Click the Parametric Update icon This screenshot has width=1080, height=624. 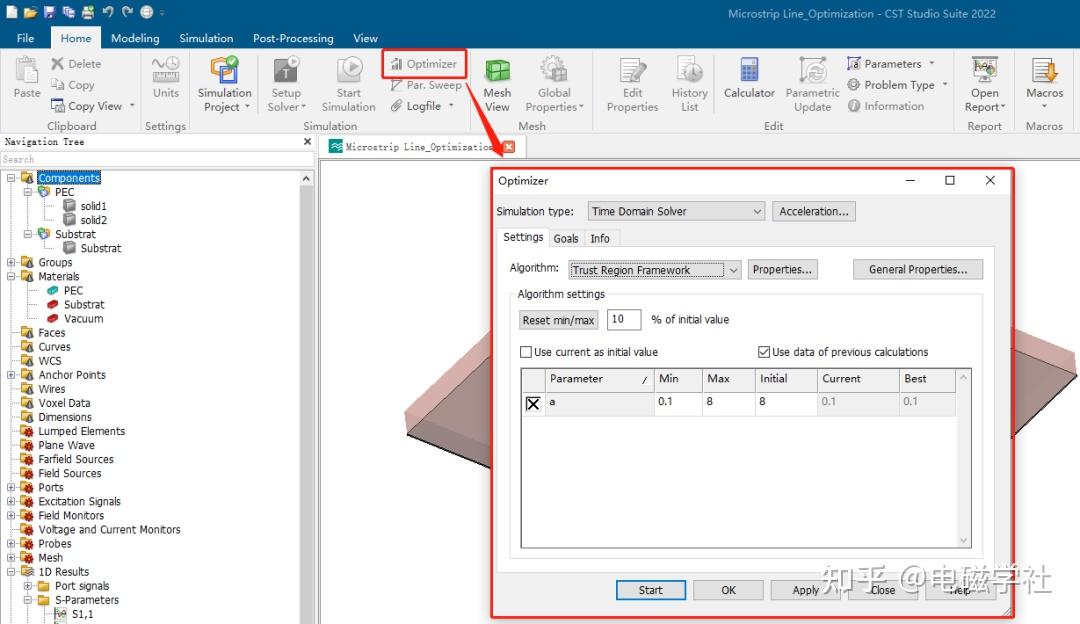[813, 70]
